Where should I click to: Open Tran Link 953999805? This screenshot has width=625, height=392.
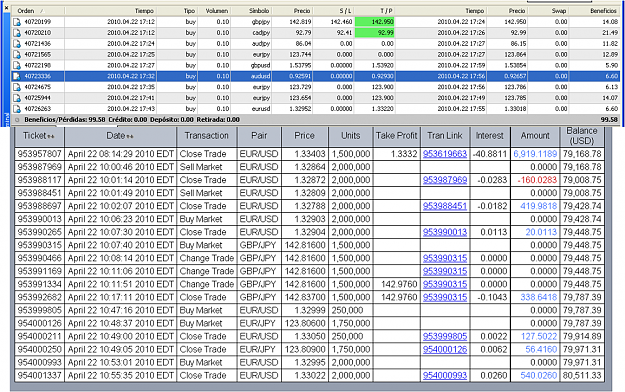pos(445,336)
